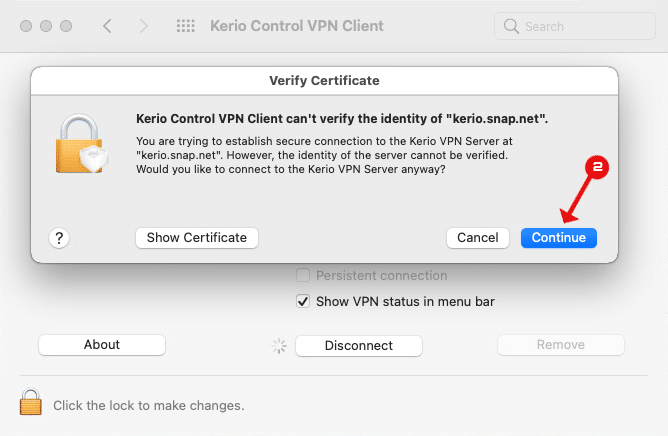Open the About button
668x436 pixels.
click(x=102, y=344)
